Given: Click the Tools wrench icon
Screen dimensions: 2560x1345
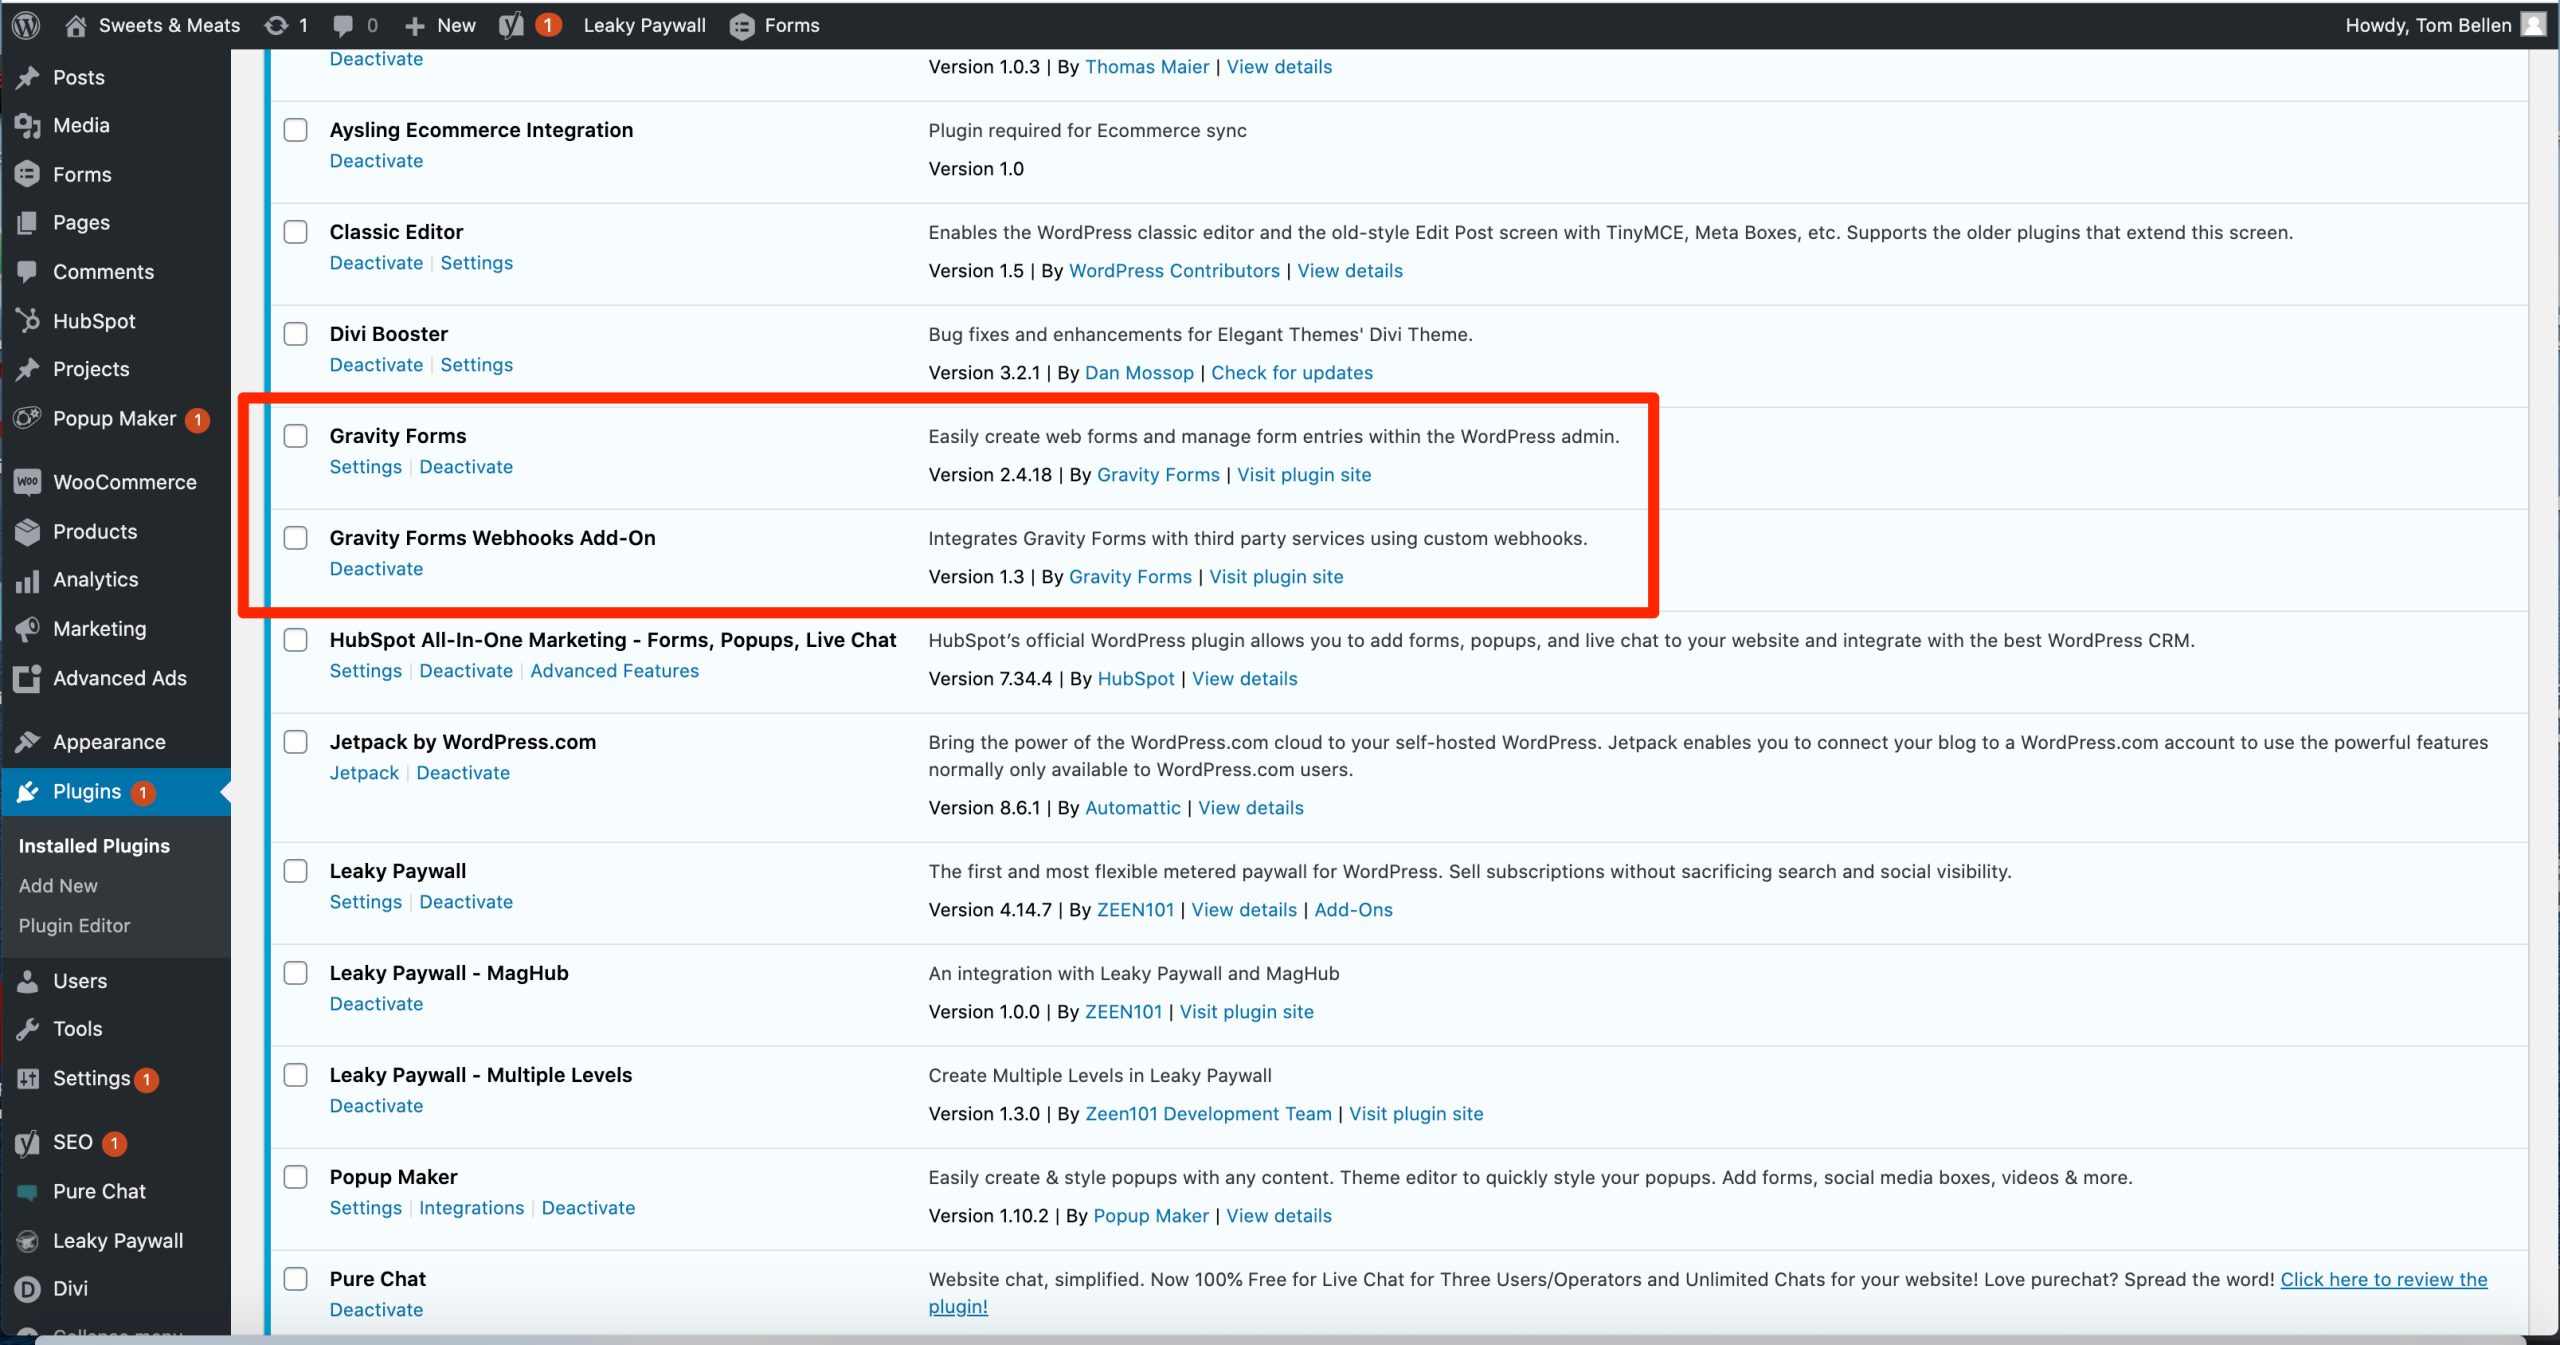Looking at the screenshot, I should 28,1029.
